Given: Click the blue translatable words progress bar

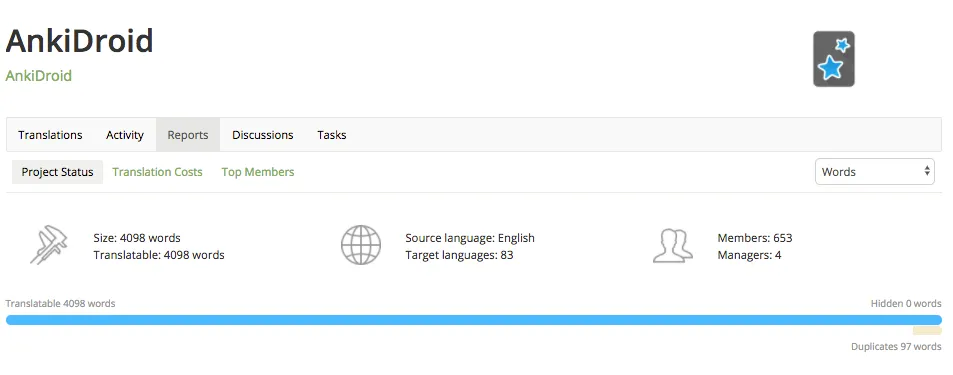Looking at the screenshot, I should point(473,320).
